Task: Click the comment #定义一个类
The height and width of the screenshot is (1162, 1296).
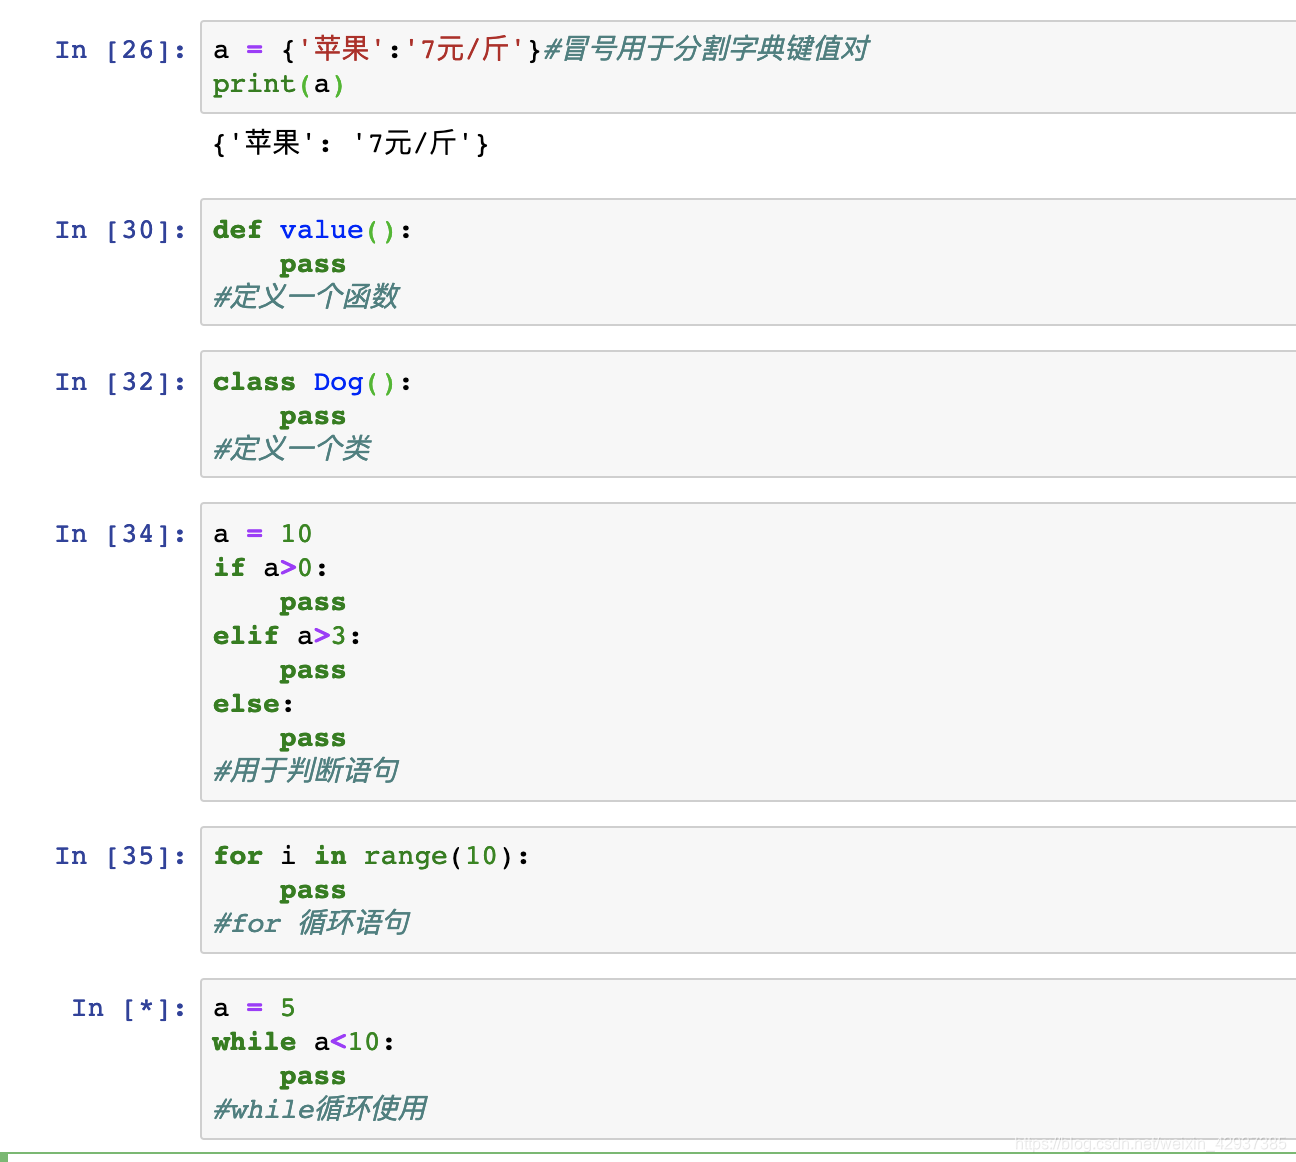Action: (292, 449)
